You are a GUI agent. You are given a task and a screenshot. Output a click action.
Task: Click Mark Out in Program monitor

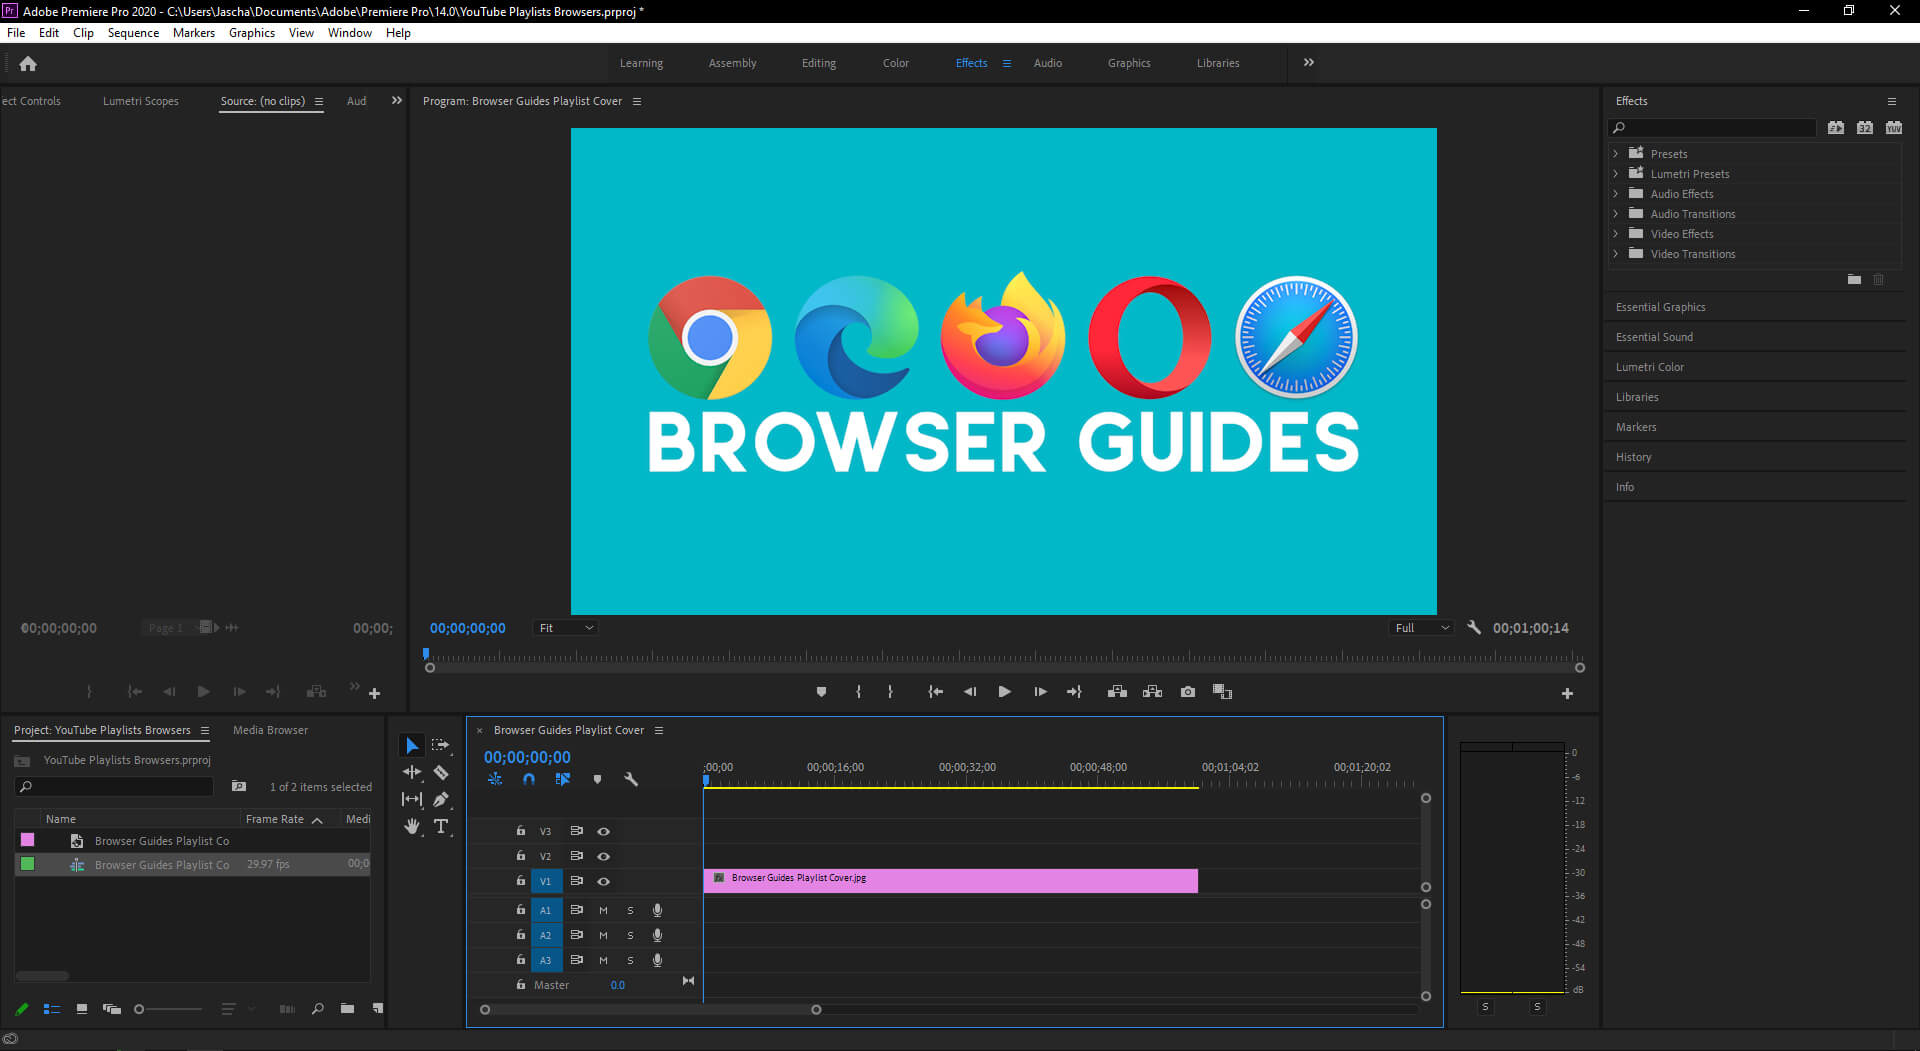tap(890, 692)
